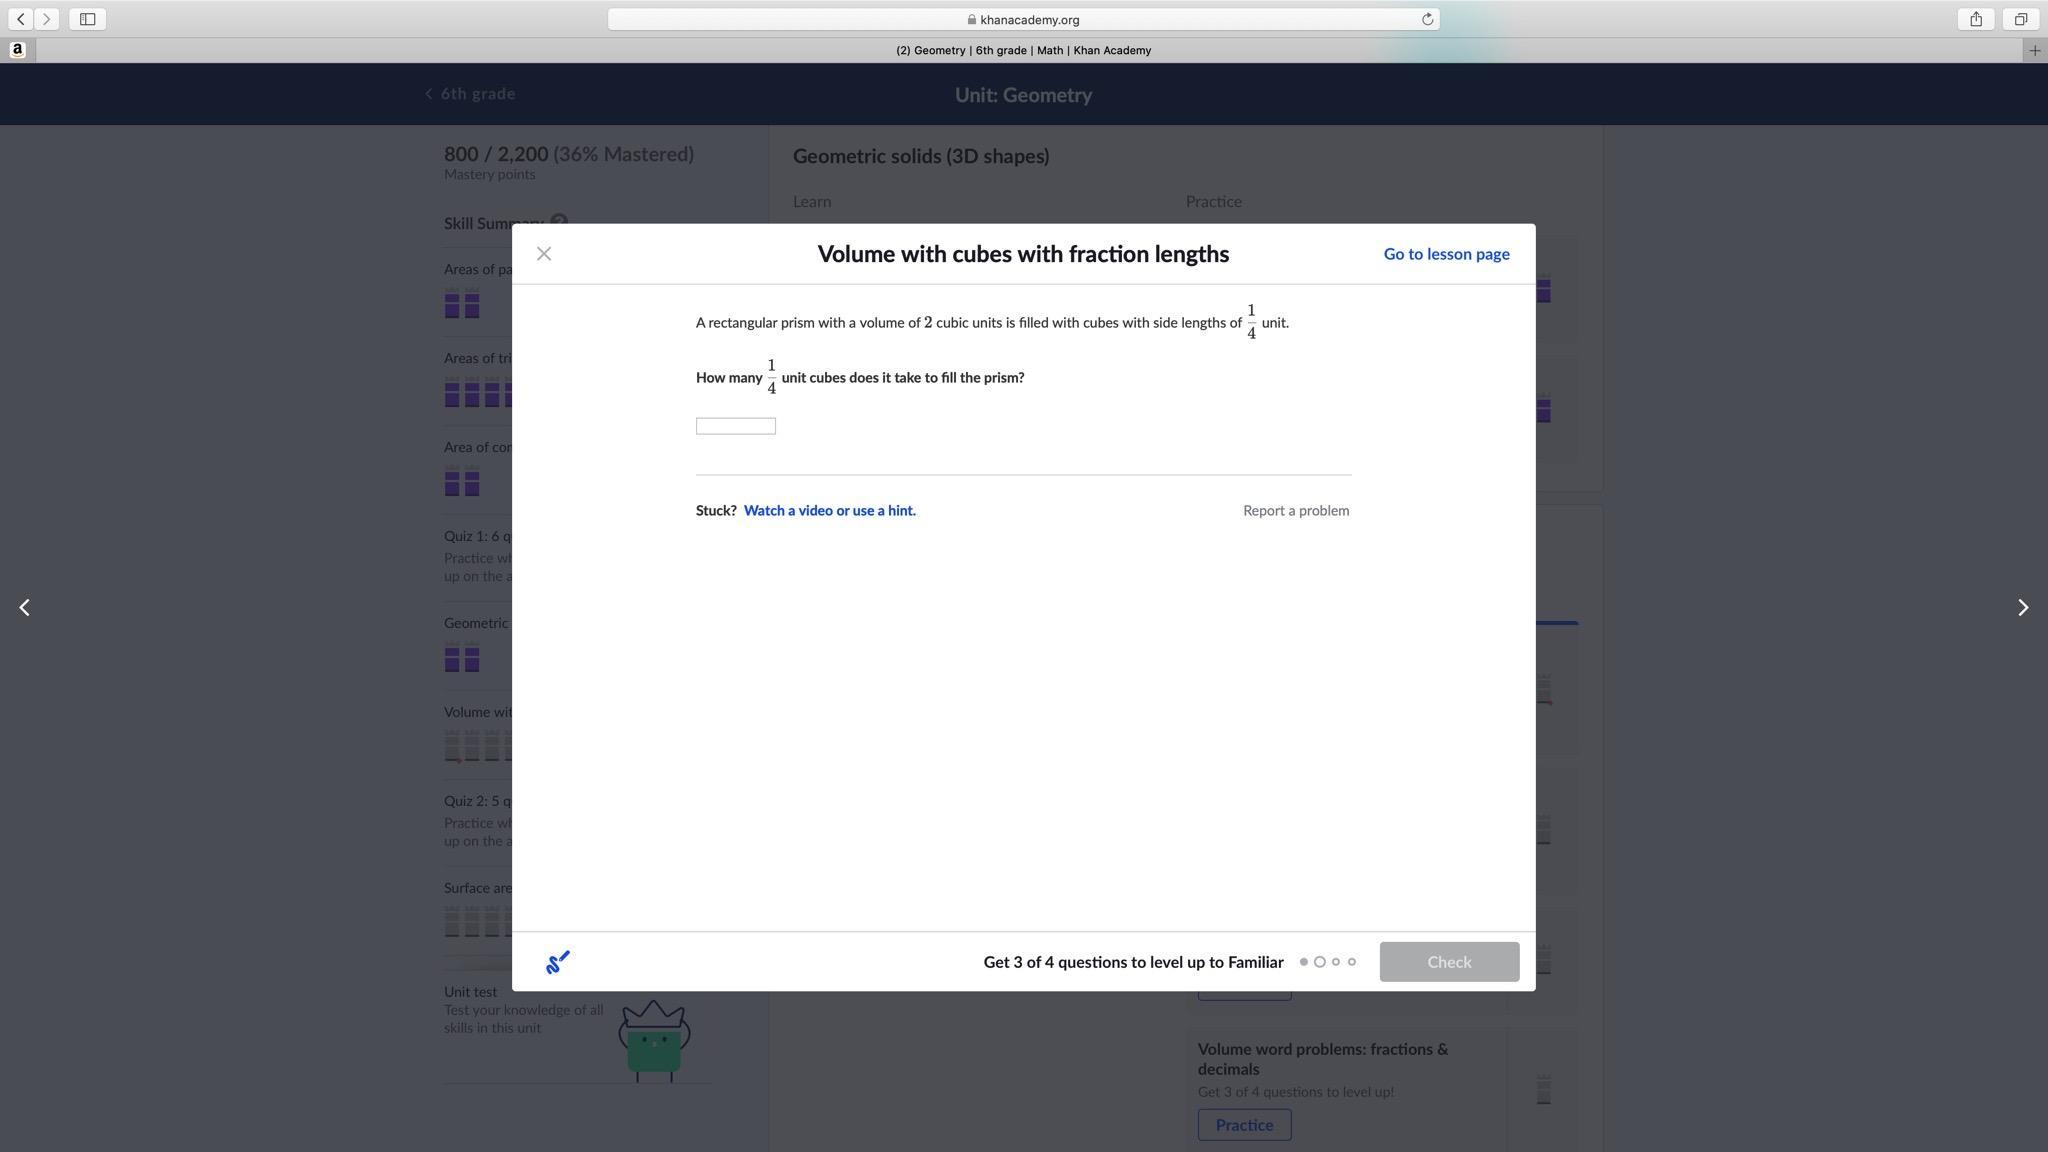Reload page using refresh icon

(1427, 19)
